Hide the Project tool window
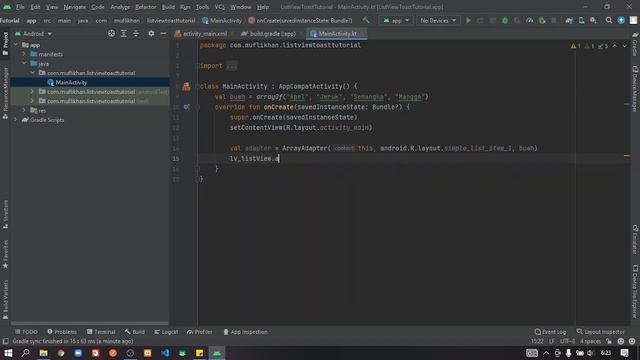The image size is (640, 360). (x=163, y=33)
